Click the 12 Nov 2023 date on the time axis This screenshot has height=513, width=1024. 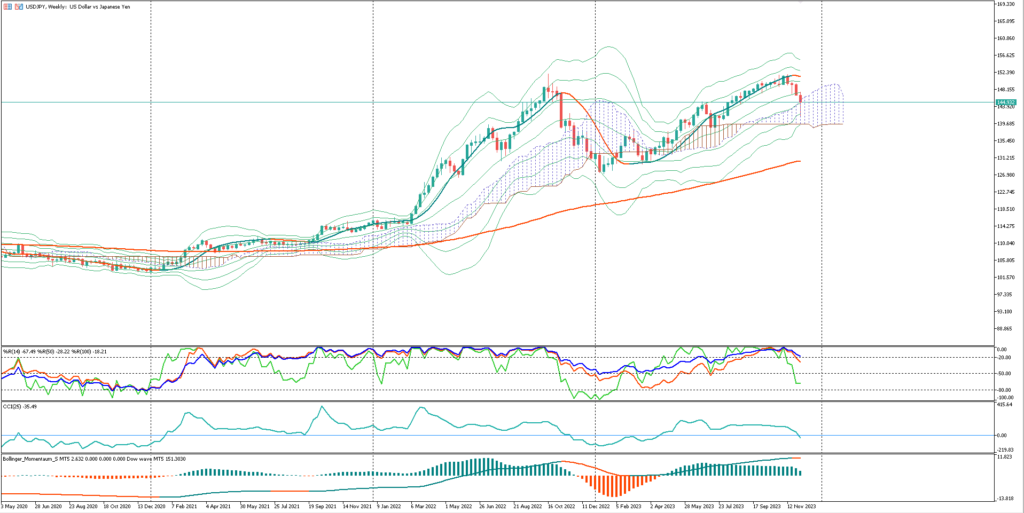[x=804, y=507]
